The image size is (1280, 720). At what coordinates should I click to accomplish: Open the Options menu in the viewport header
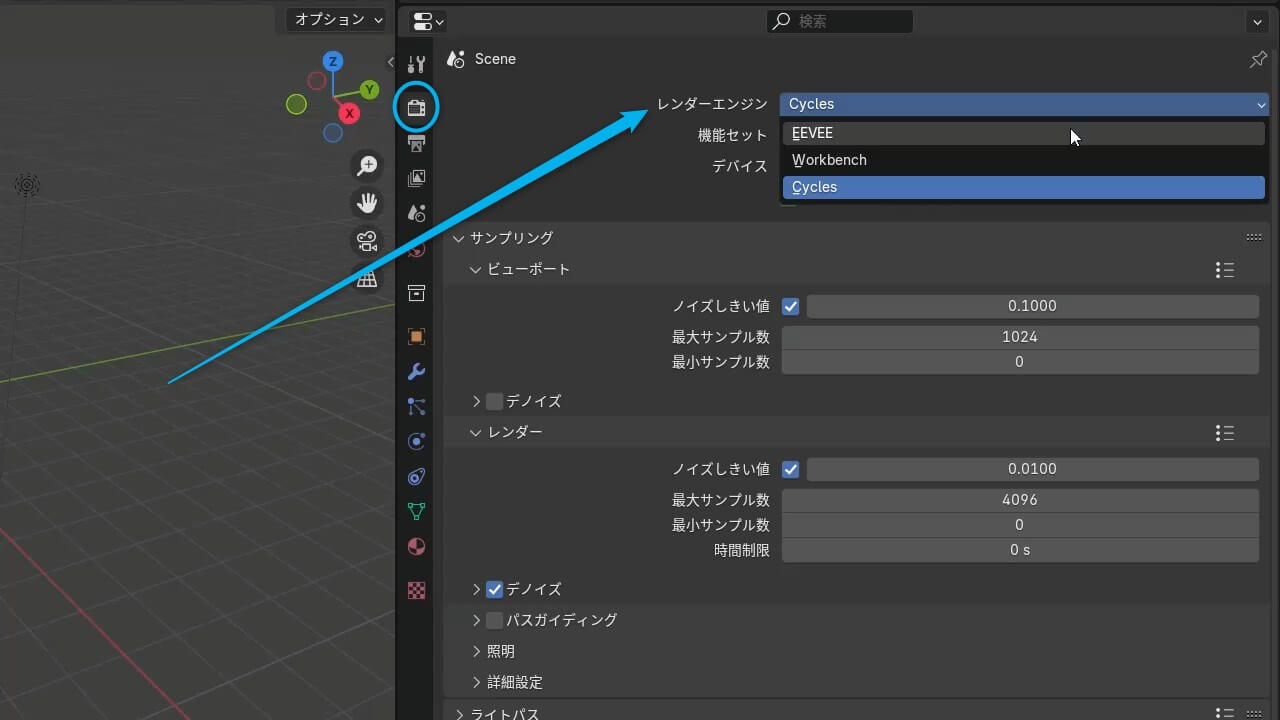335,19
